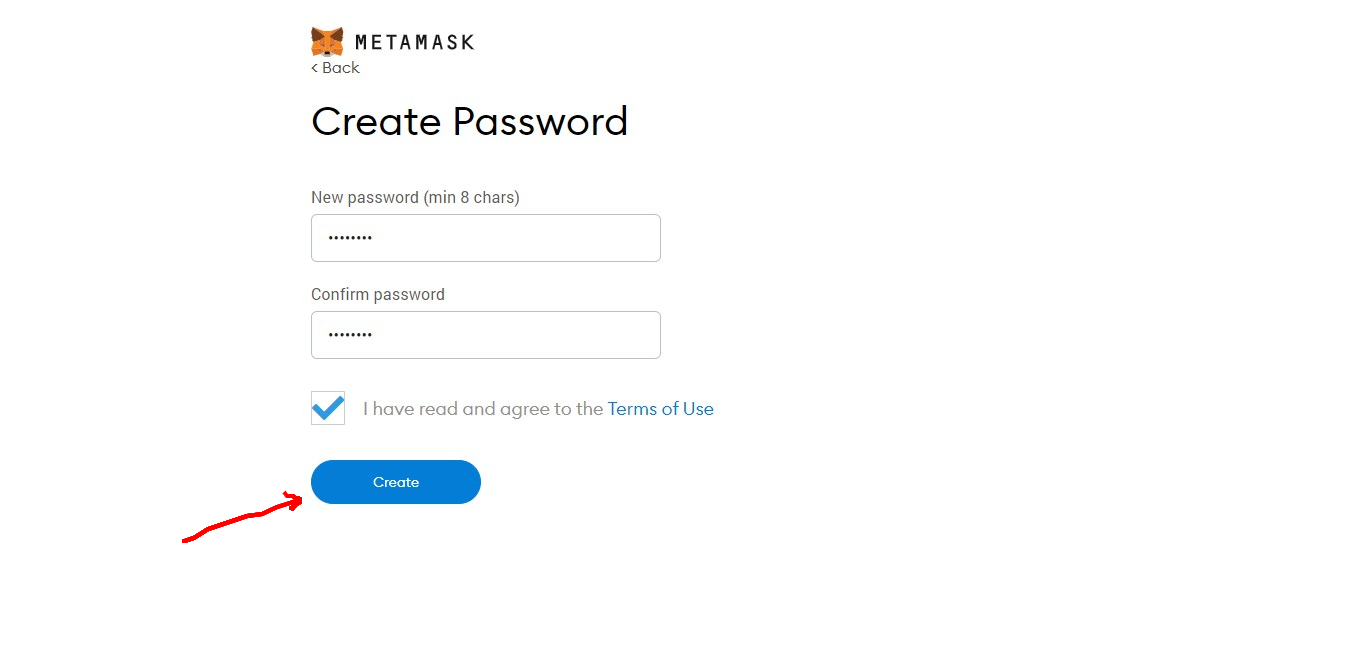Click the 'I have read and agree' text

click(483, 409)
